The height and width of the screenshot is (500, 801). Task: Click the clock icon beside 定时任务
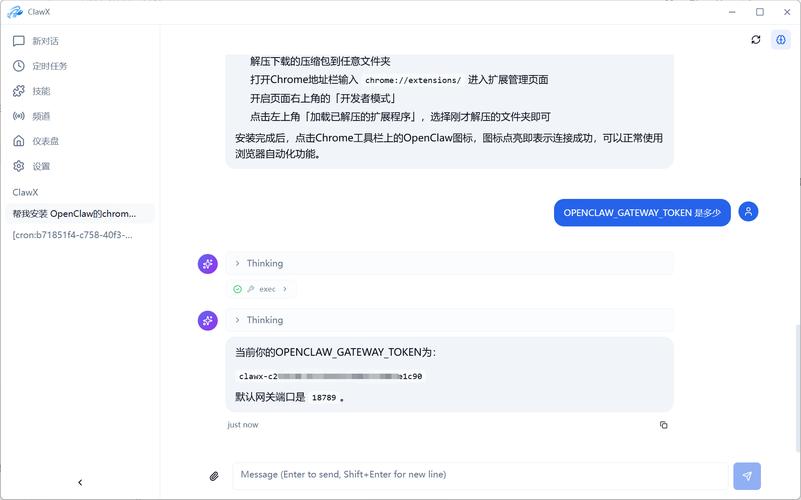point(19,66)
